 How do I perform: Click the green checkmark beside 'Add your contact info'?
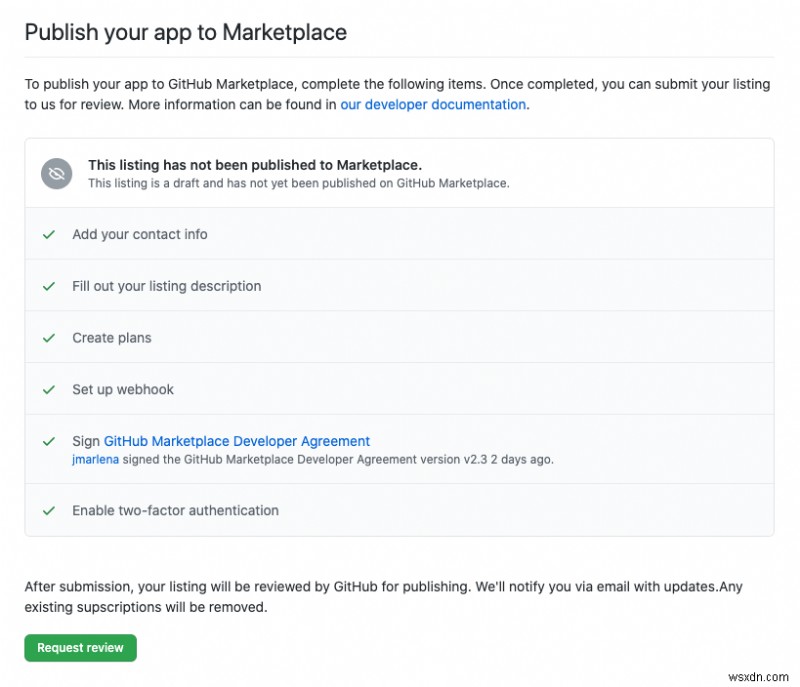pyautogui.click(x=48, y=234)
